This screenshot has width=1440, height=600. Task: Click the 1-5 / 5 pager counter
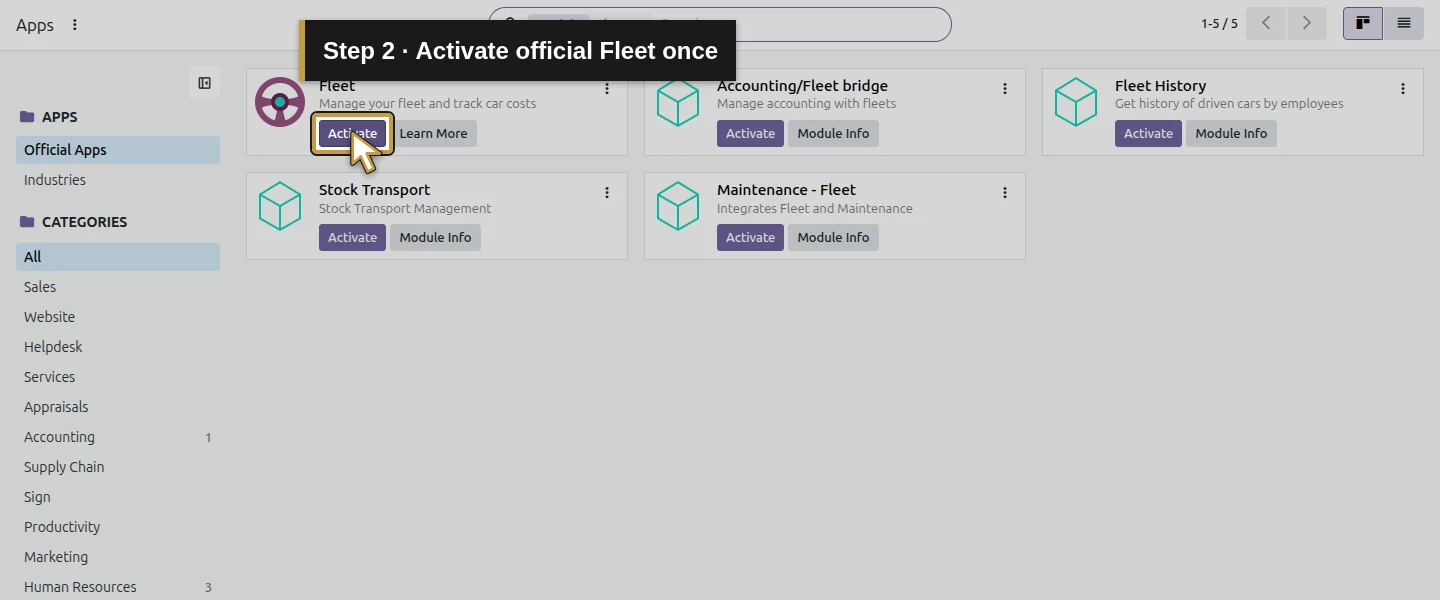1219,24
